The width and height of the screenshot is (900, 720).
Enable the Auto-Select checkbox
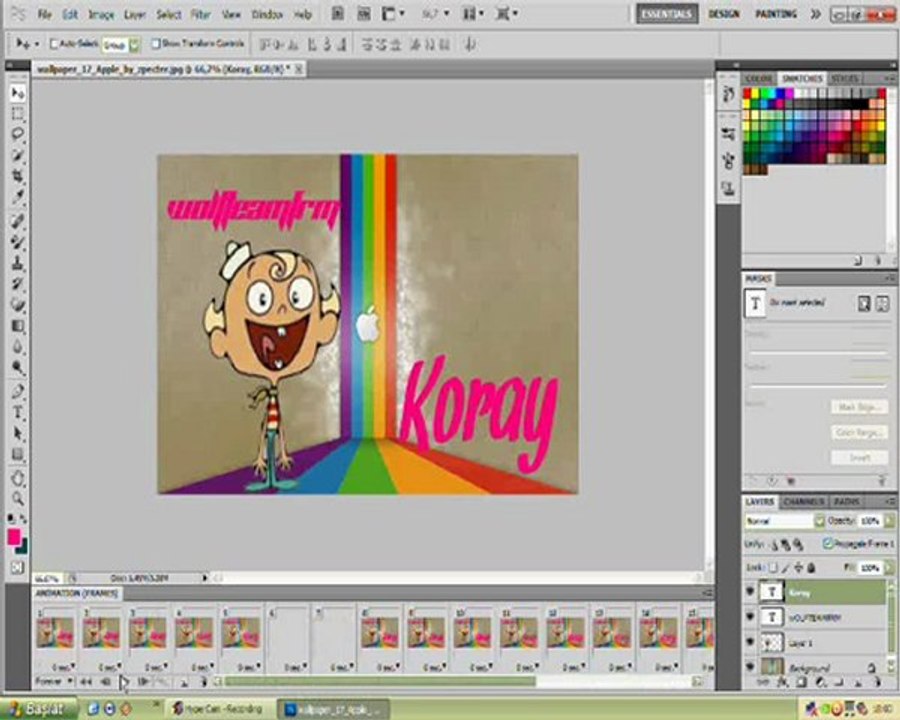(54, 44)
